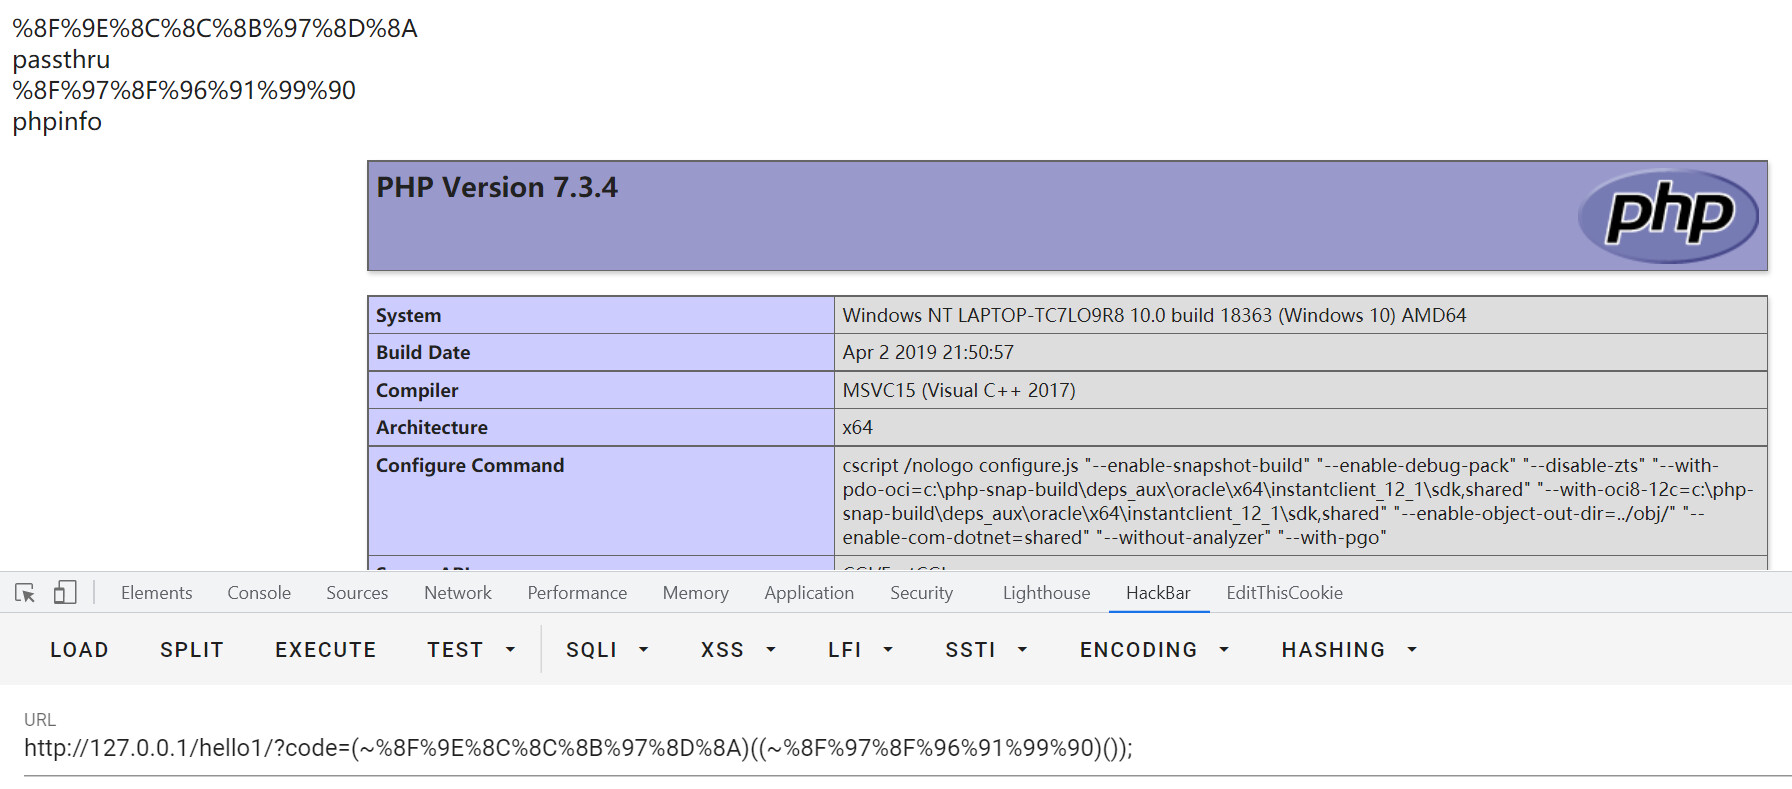Click the 'Configure Command' row label
This screenshot has height=789, width=1792.
click(470, 465)
